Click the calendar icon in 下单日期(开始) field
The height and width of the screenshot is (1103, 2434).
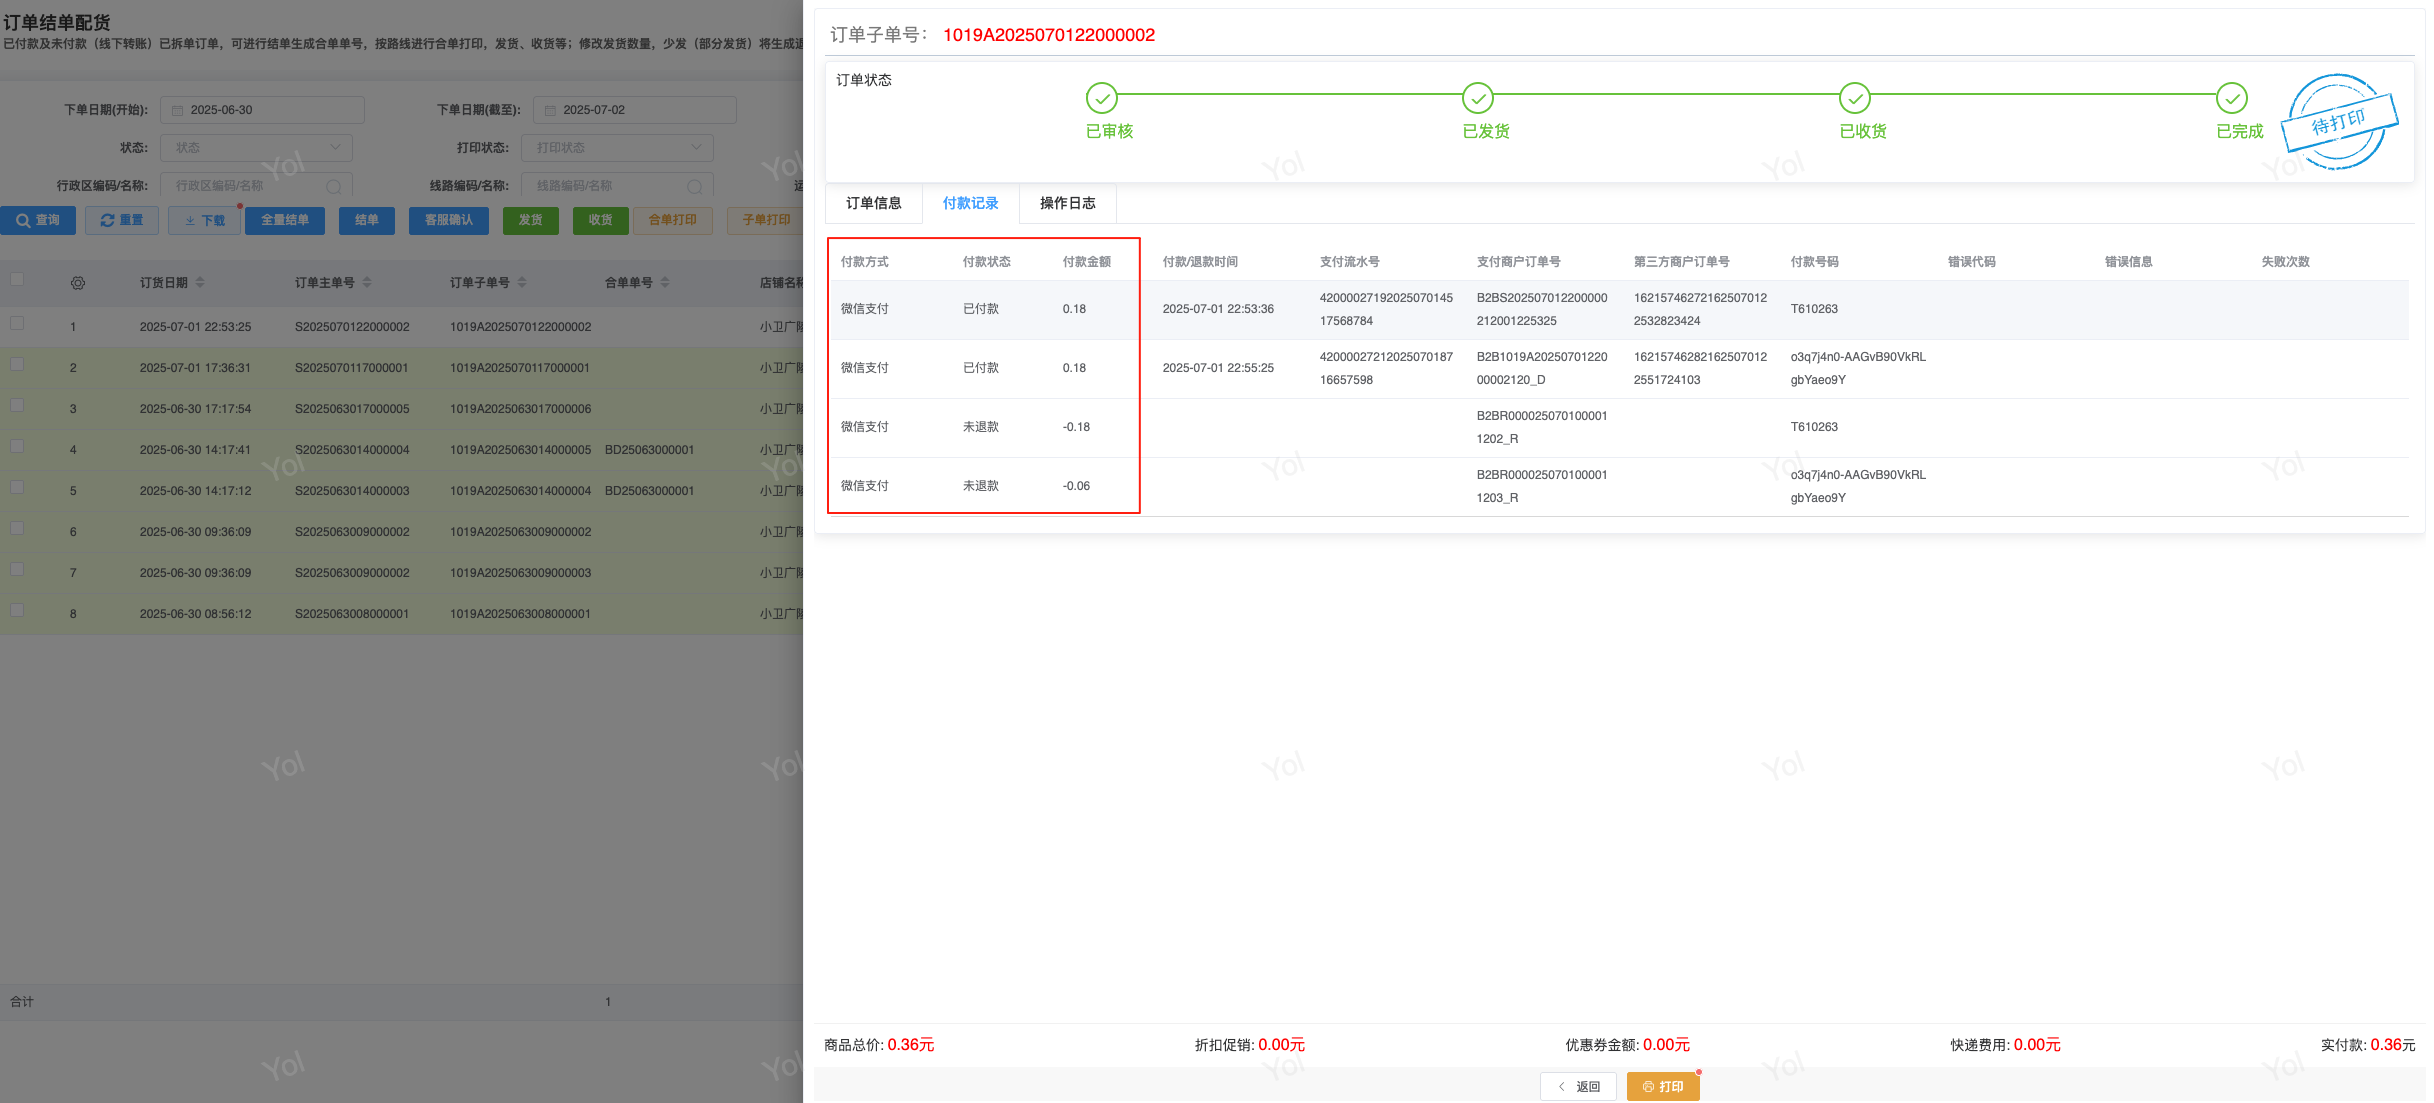[178, 110]
